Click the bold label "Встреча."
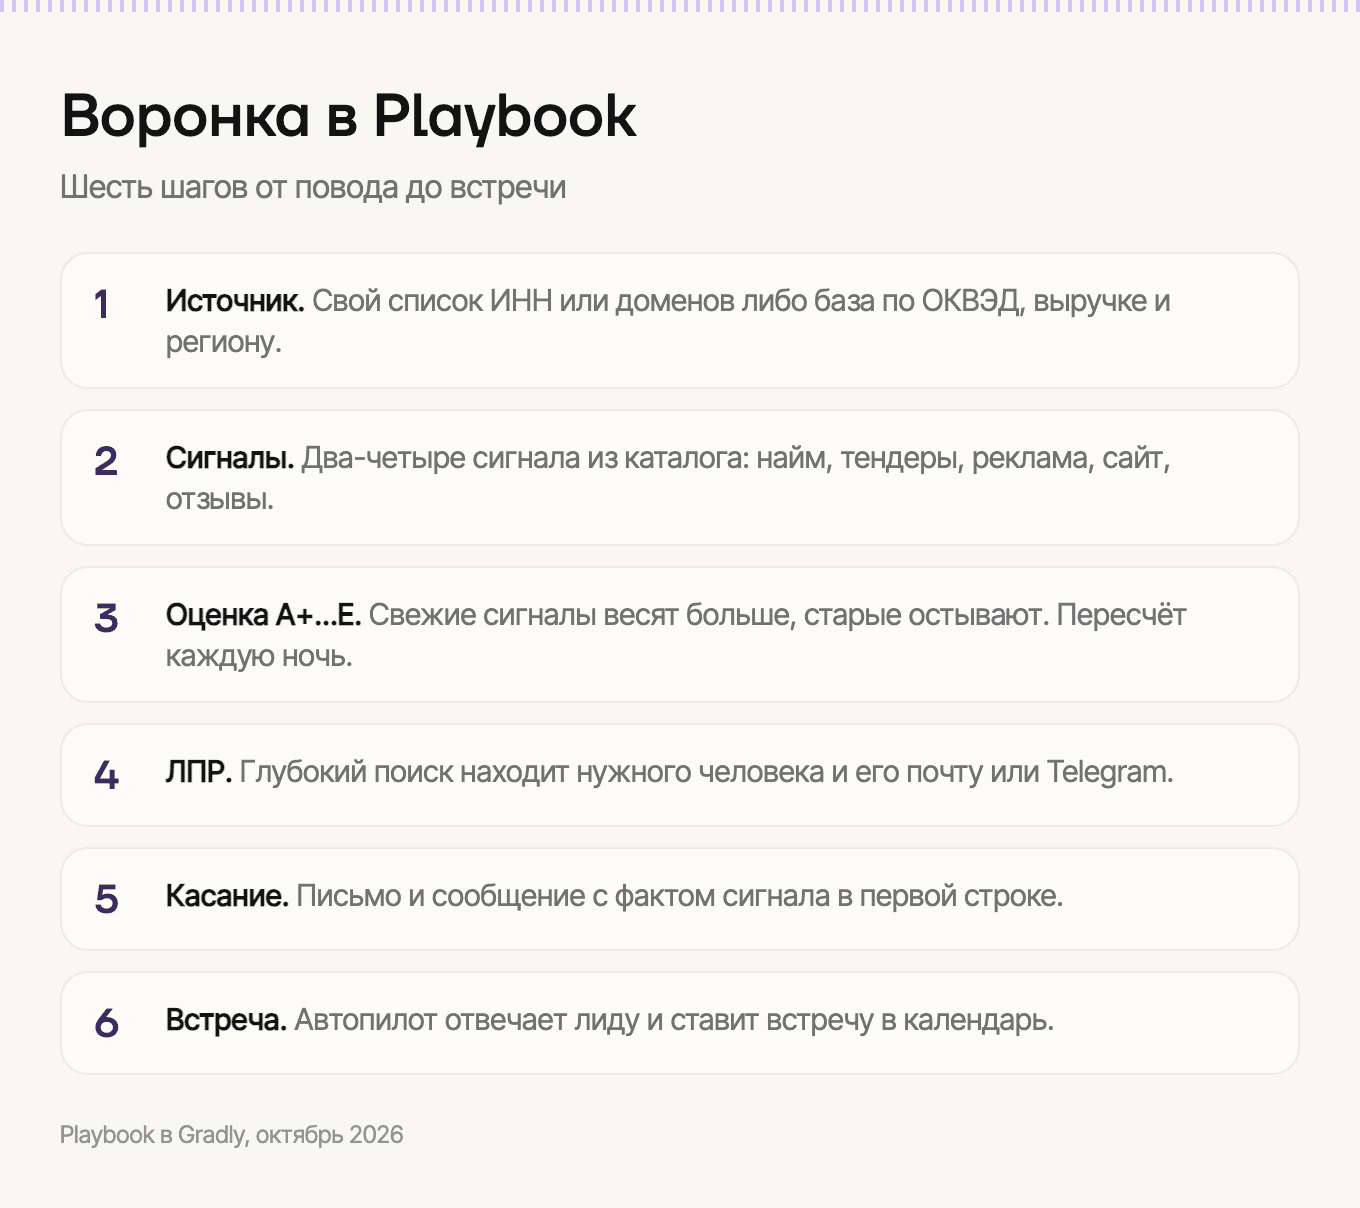Screen dimensions: 1360x1208 tap(226, 1020)
